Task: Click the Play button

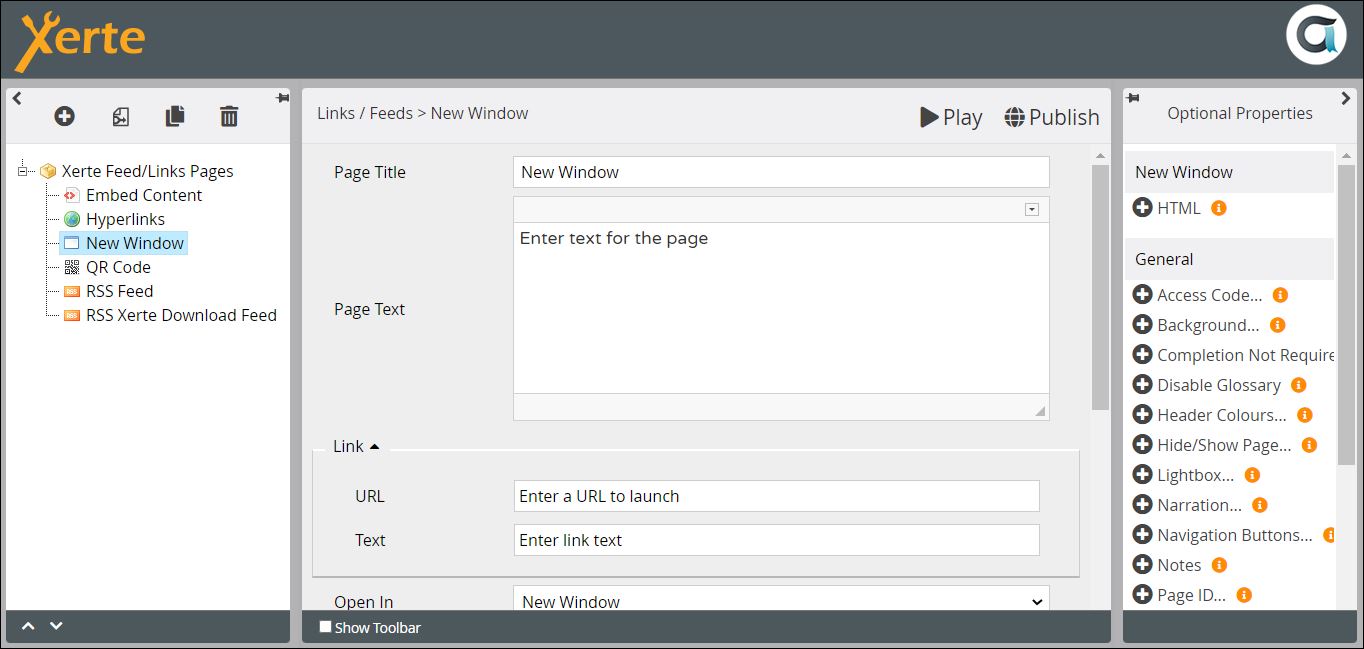Action: (951, 117)
